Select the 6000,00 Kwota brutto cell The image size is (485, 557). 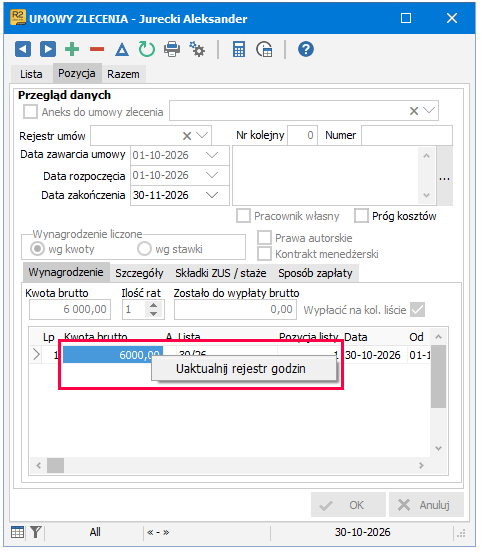pyautogui.click(x=113, y=355)
